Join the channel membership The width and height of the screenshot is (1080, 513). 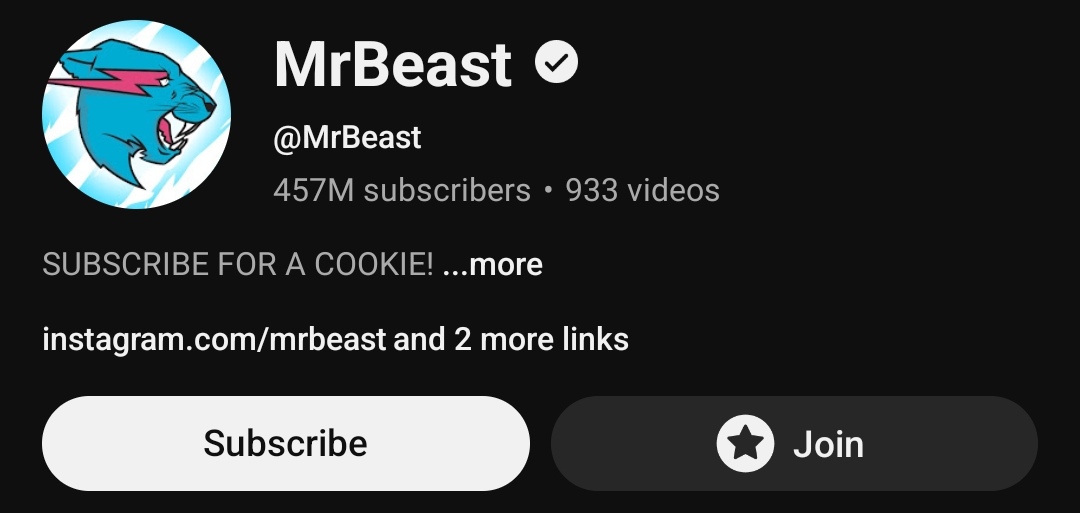(794, 443)
